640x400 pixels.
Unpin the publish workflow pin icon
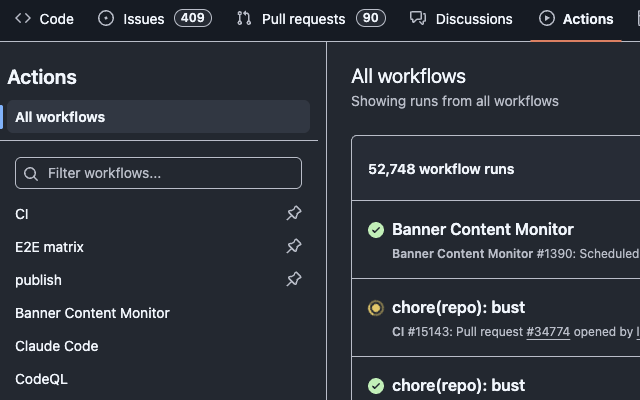[x=294, y=279]
